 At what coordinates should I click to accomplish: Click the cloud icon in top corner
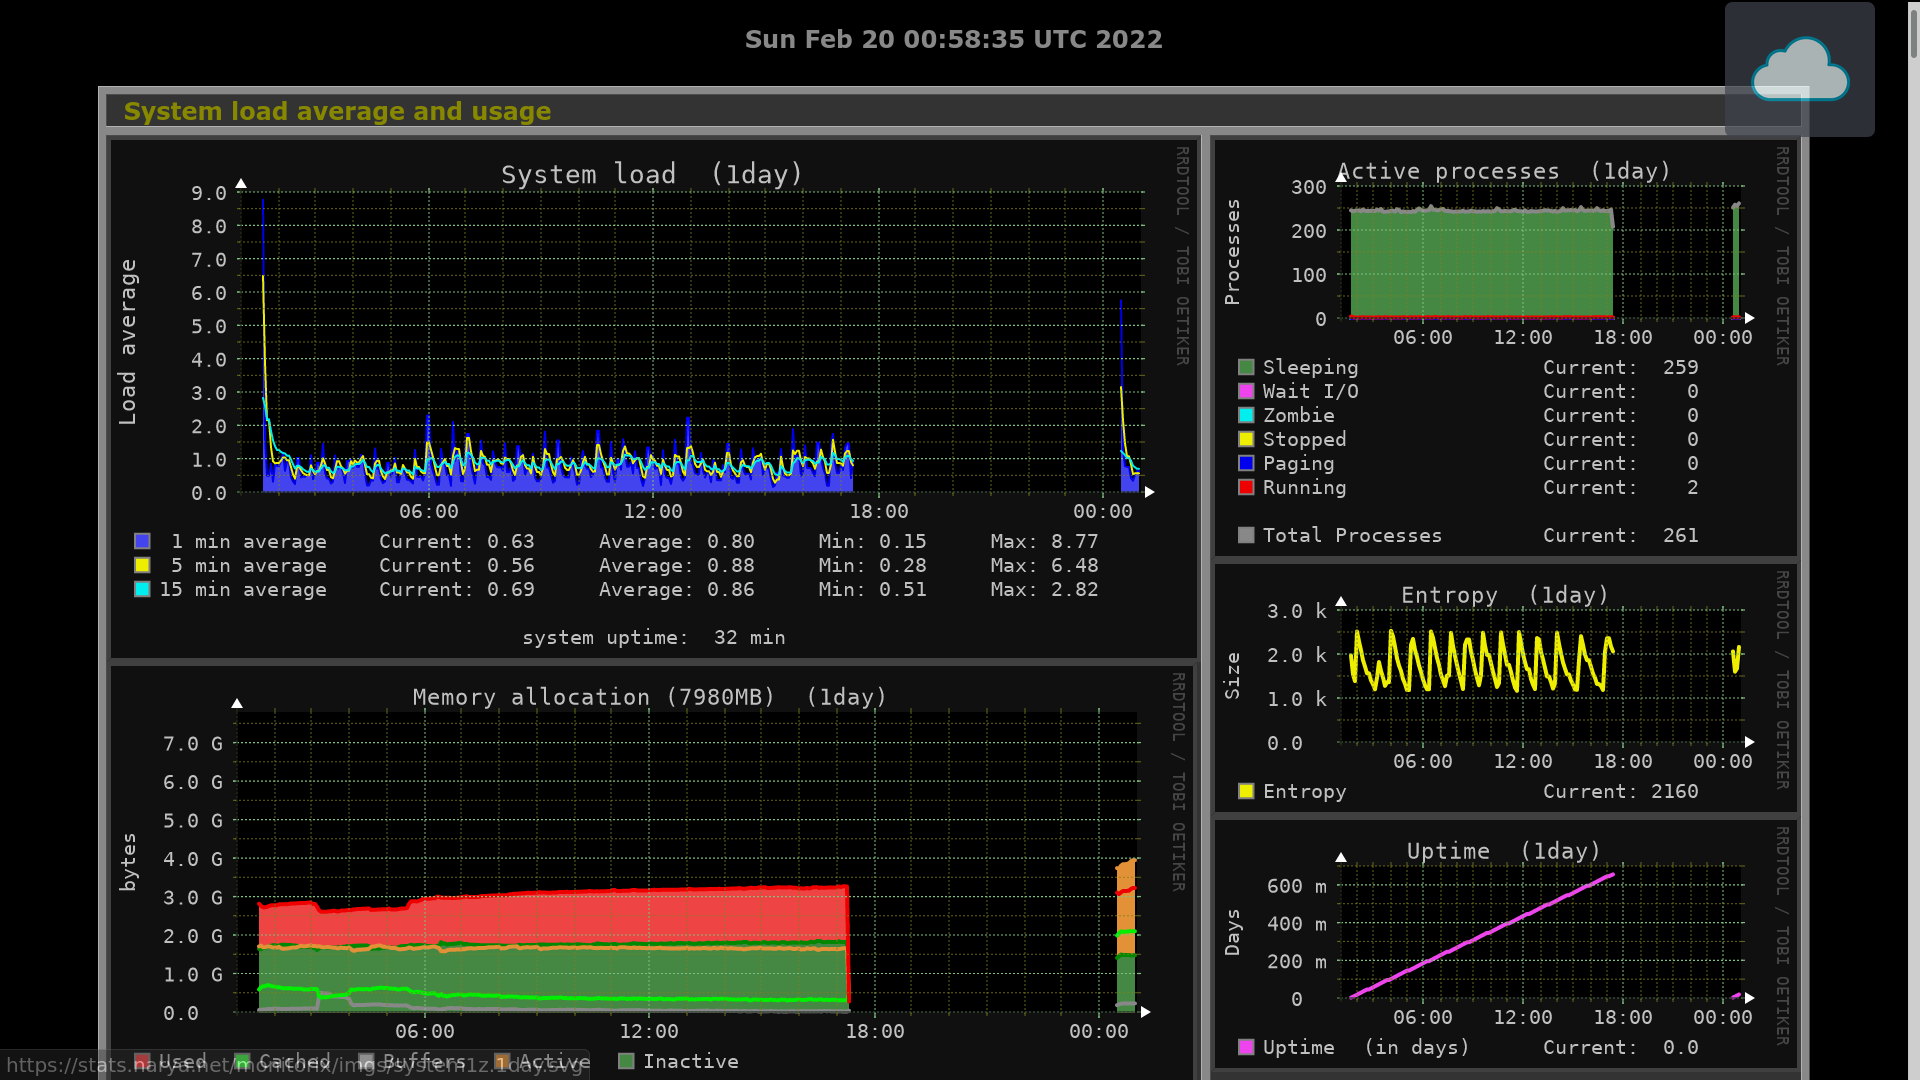(1799, 69)
